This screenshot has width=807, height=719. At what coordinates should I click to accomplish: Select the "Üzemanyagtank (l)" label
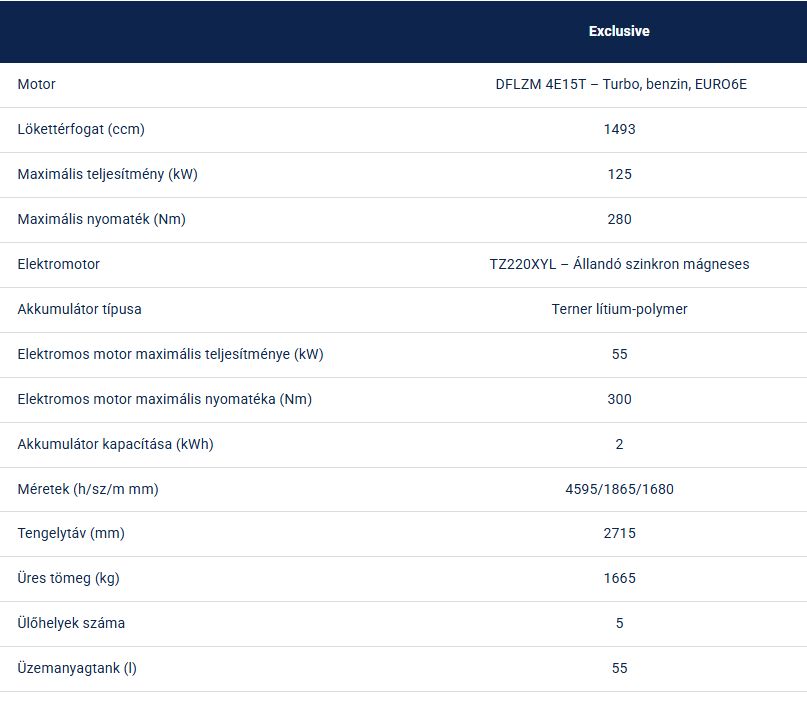[x=77, y=669]
